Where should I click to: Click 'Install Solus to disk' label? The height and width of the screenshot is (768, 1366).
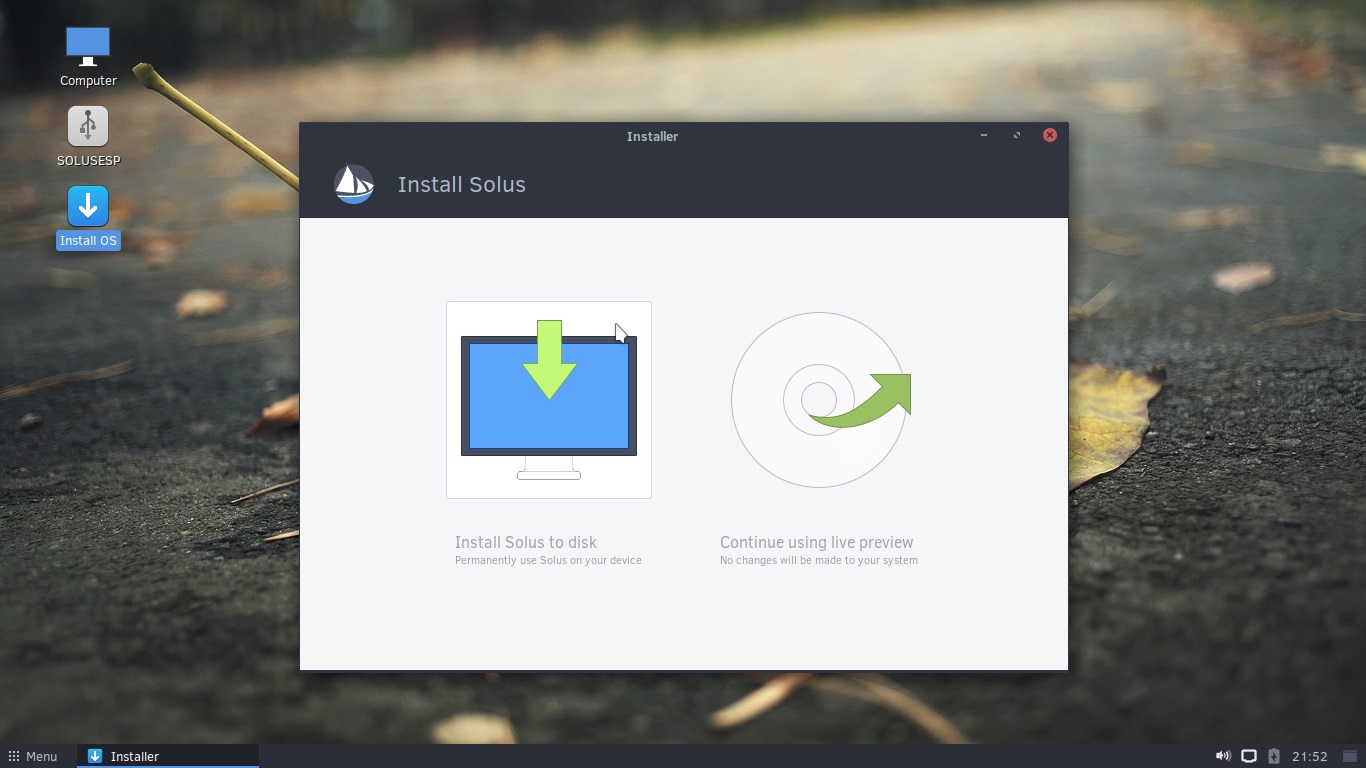tap(526, 542)
